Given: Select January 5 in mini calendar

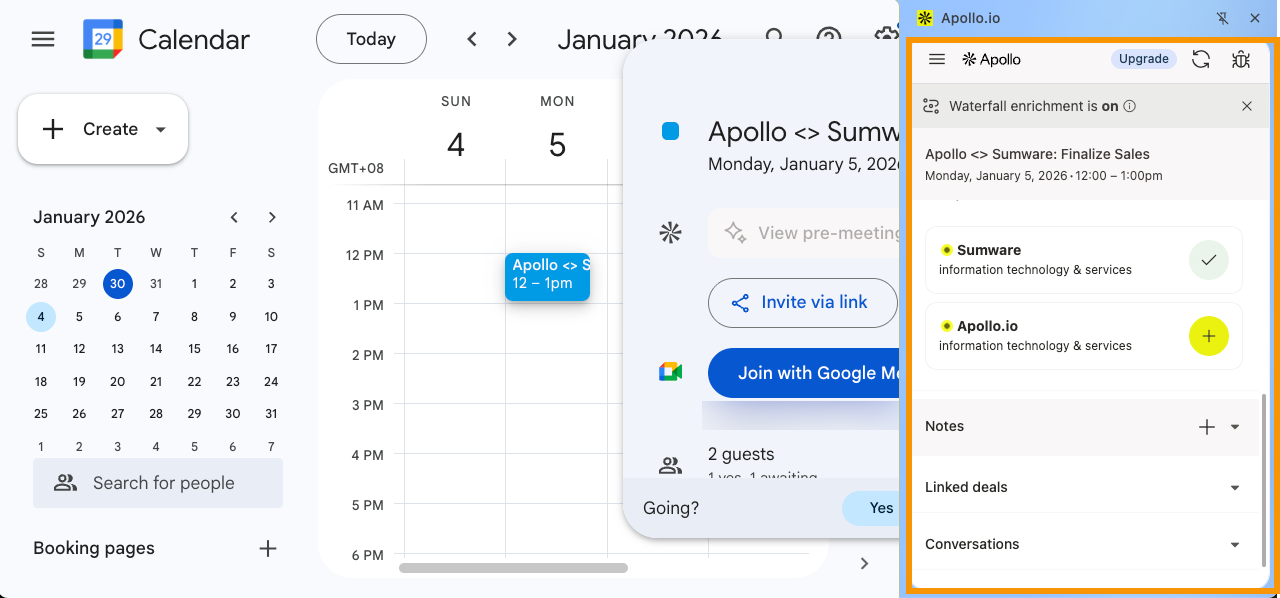Looking at the screenshot, I should (x=79, y=317).
